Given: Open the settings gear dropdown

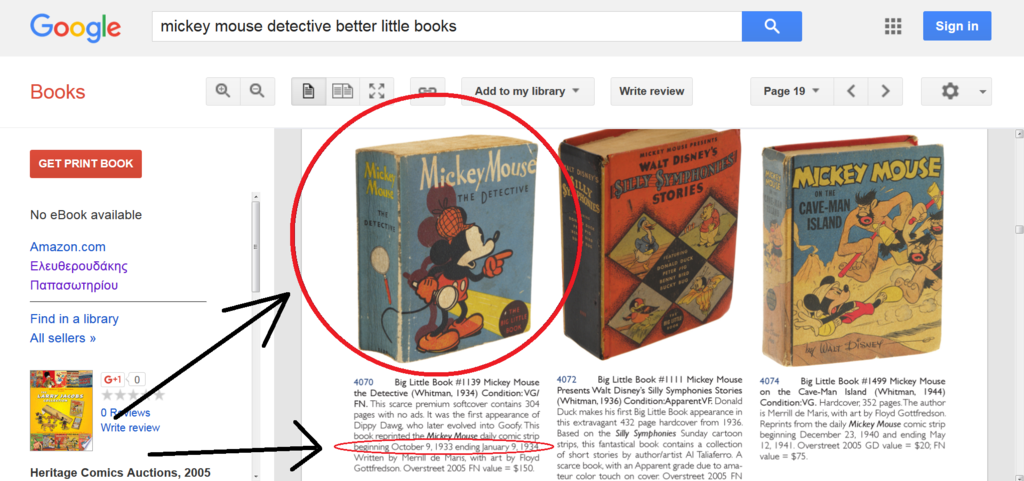Looking at the screenshot, I should pos(956,91).
